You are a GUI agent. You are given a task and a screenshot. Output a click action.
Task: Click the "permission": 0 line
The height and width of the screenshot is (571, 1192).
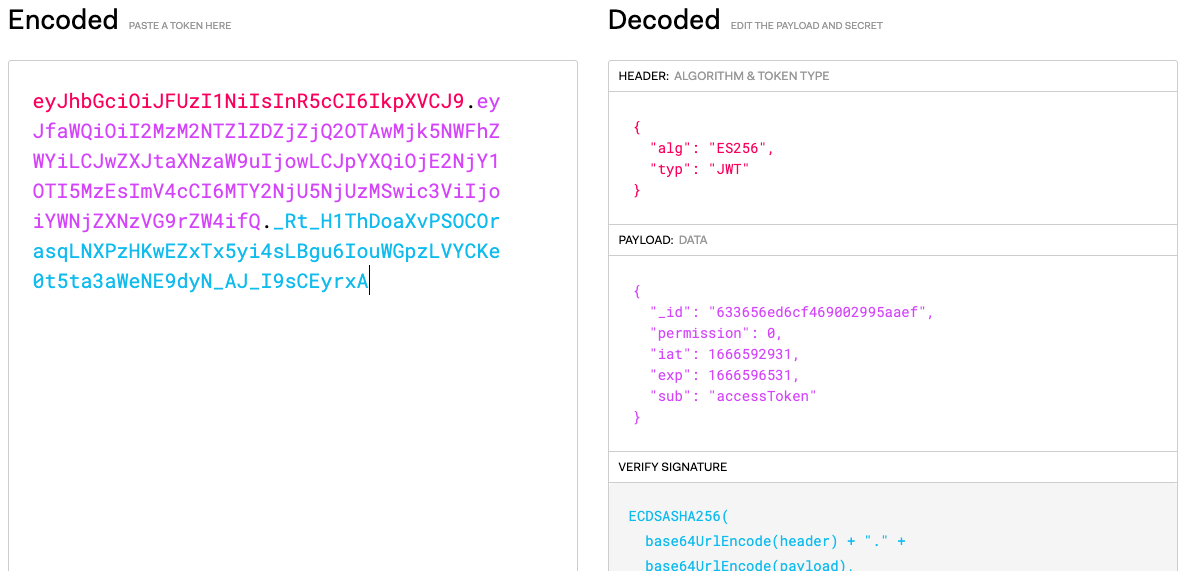pyautogui.click(x=716, y=333)
